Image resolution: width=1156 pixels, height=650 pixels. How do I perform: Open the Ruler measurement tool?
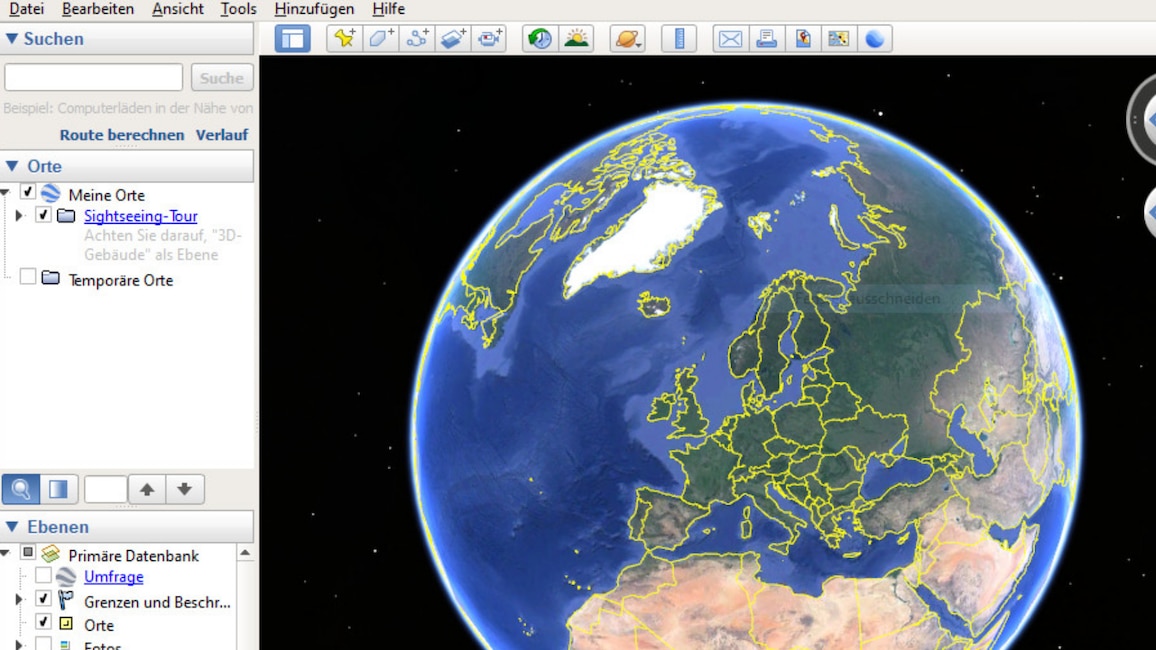coord(679,38)
